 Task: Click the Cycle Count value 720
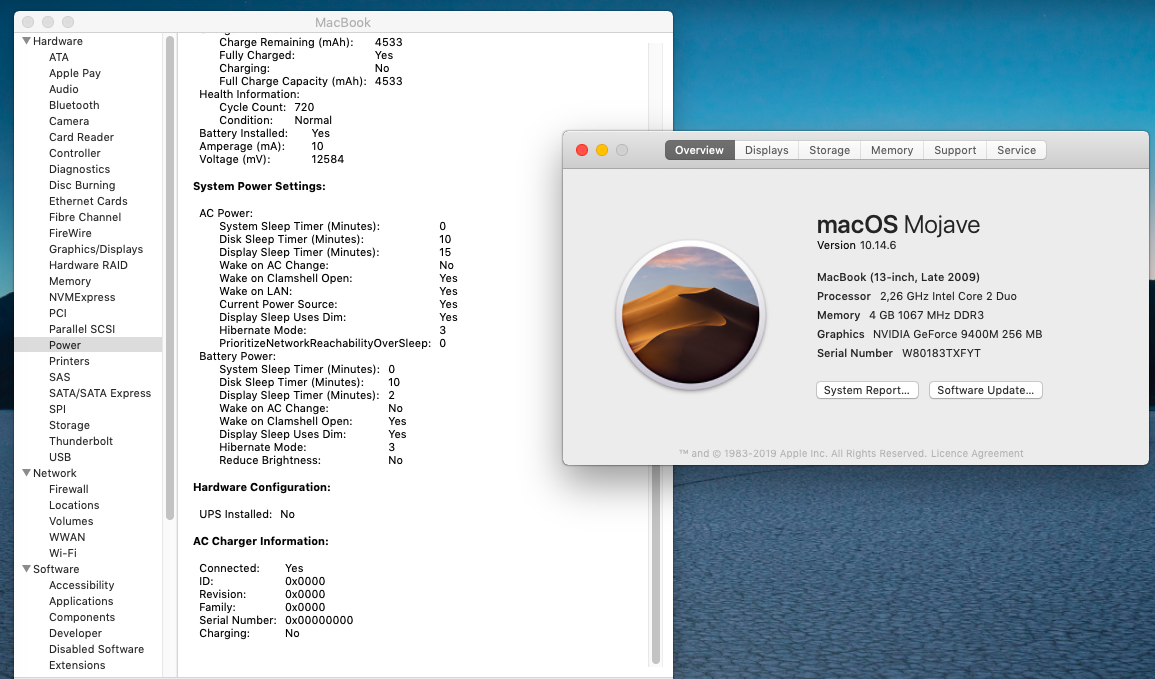(304, 107)
